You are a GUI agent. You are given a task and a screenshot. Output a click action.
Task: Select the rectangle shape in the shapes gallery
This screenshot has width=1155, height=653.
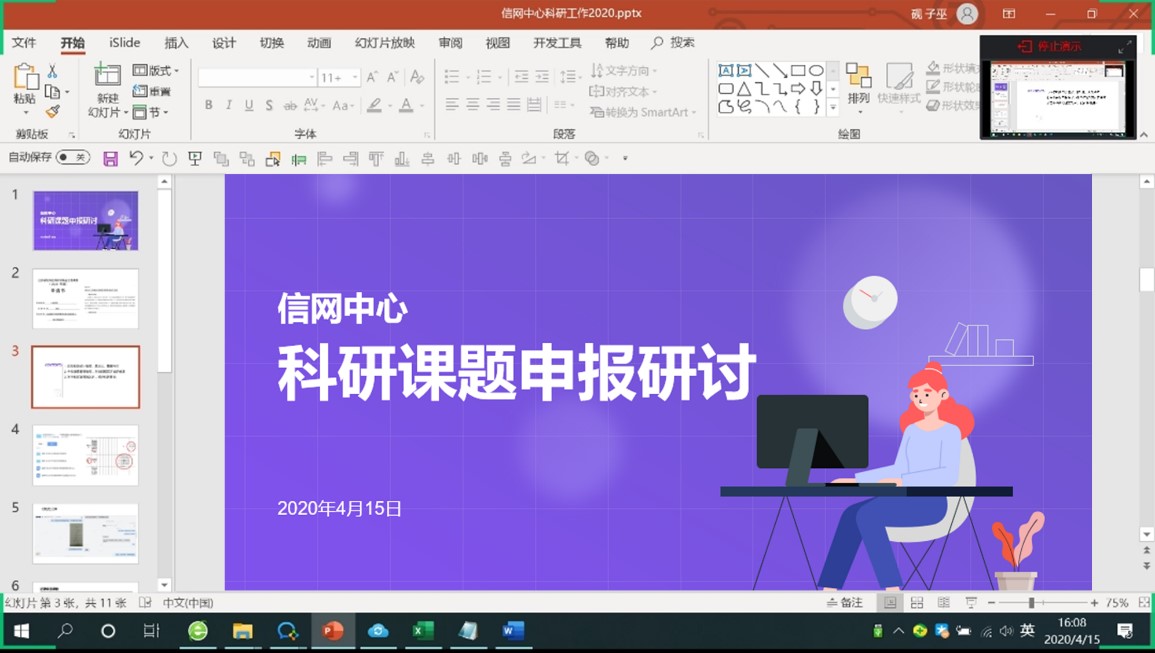[797, 71]
